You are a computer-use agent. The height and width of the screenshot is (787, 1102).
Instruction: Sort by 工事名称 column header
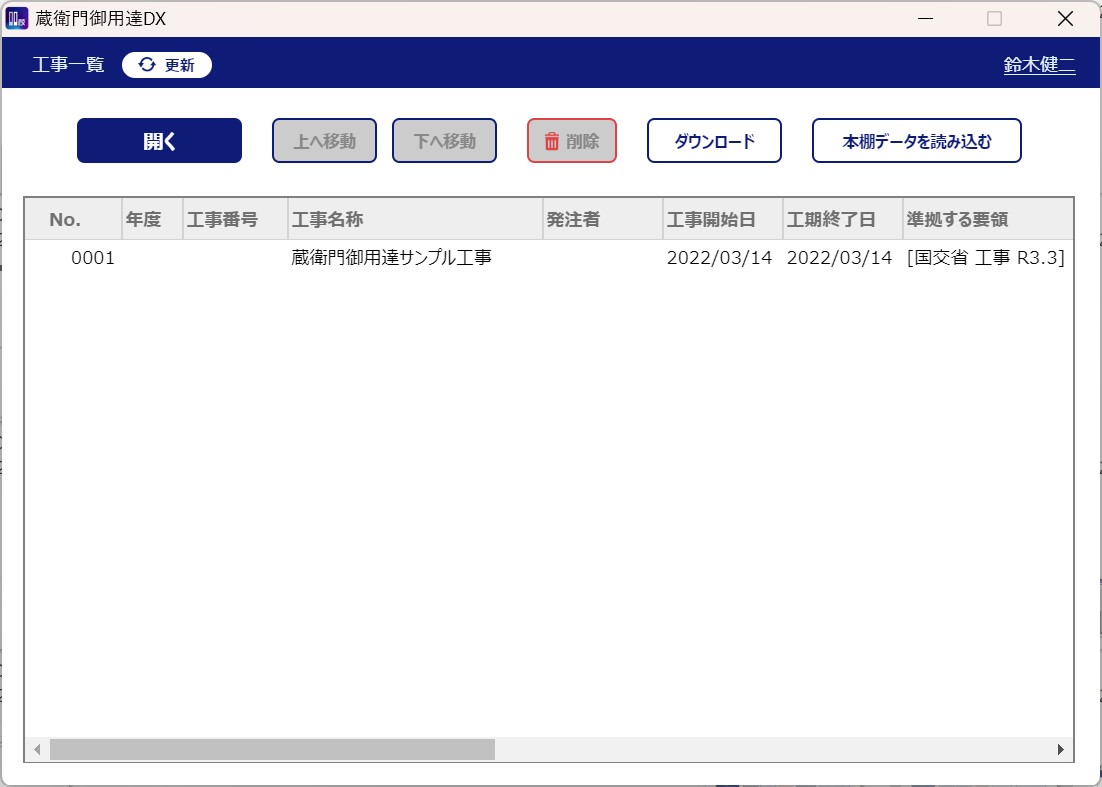pyautogui.click(x=326, y=220)
